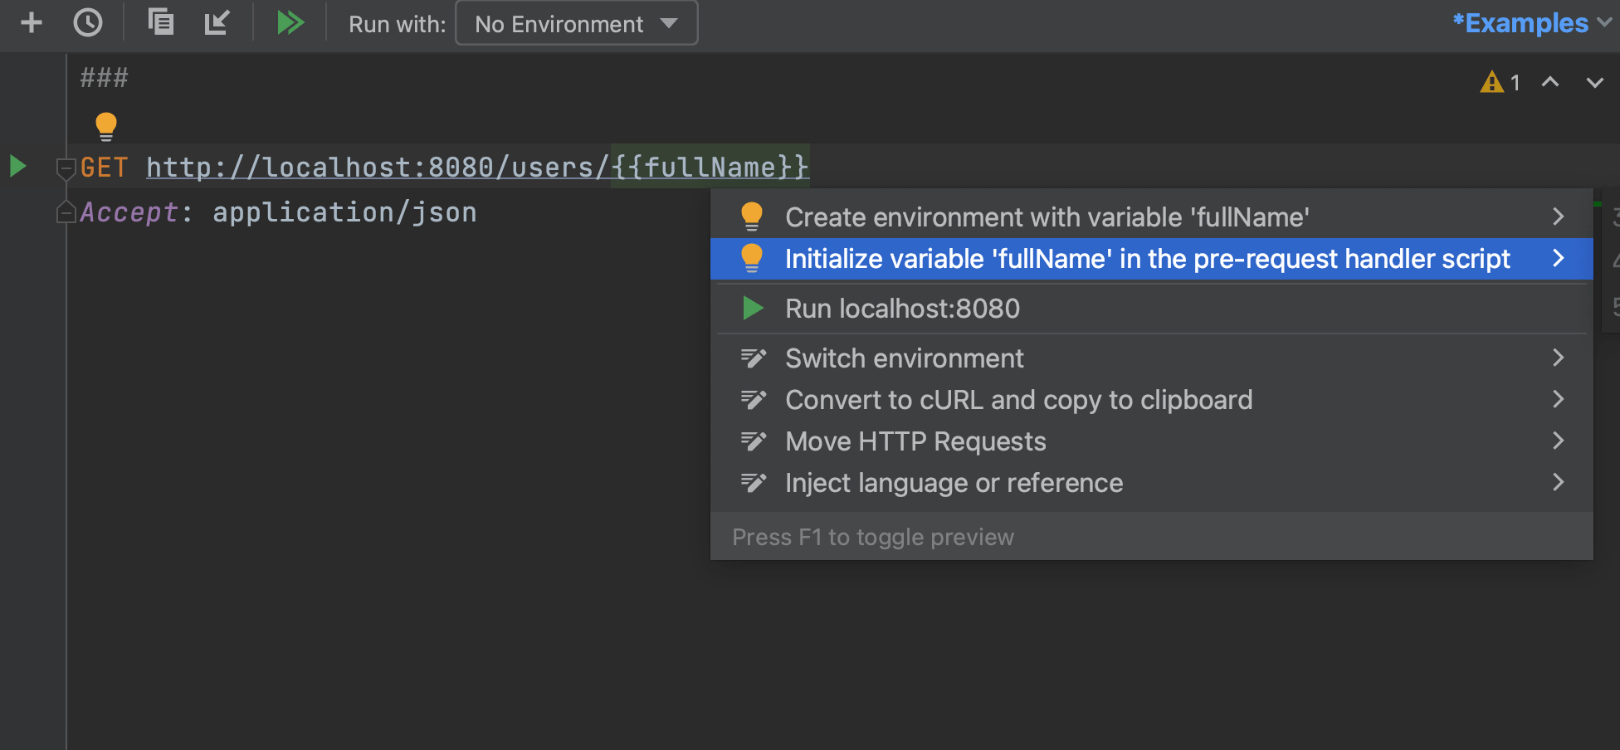Select Create environment with variable 'fullName'
Screen dimensions: 1620x750
pos(1046,217)
